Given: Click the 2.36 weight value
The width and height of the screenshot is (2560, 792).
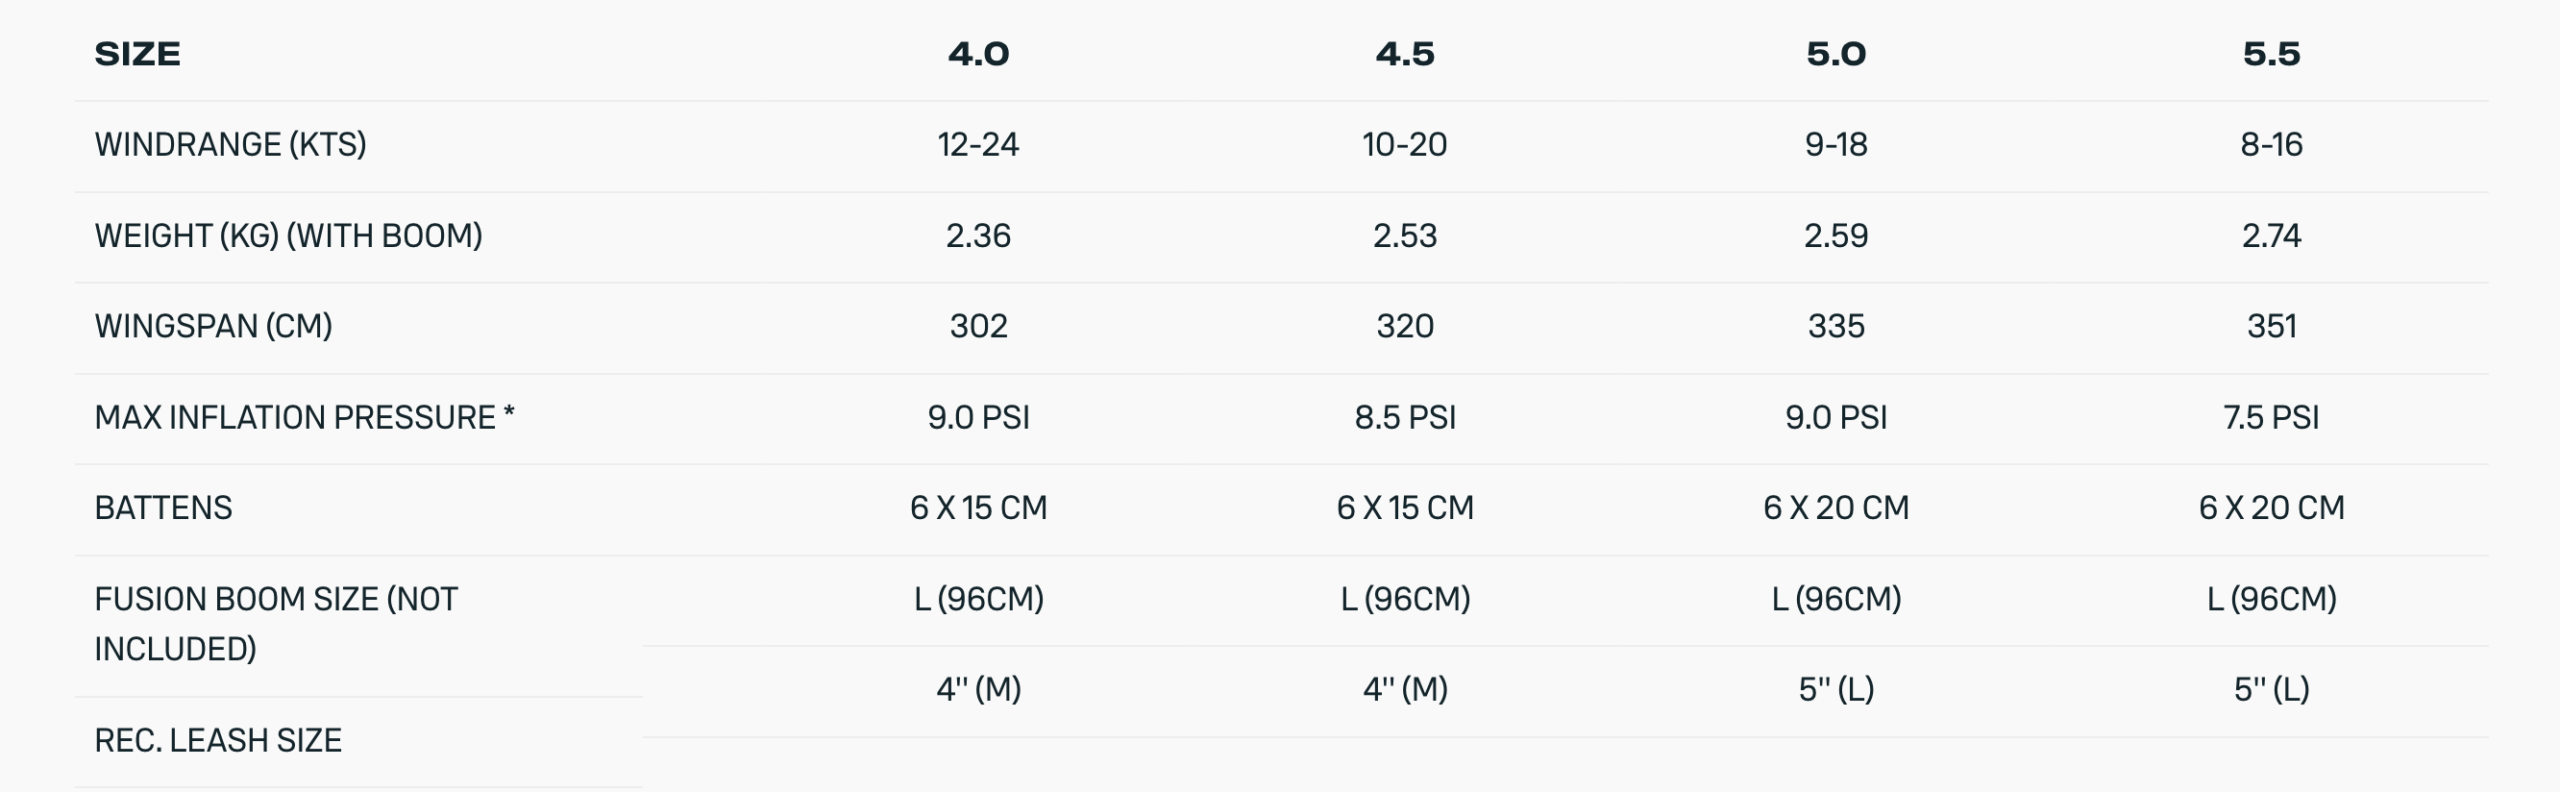Looking at the screenshot, I should click(x=978, y=236).
